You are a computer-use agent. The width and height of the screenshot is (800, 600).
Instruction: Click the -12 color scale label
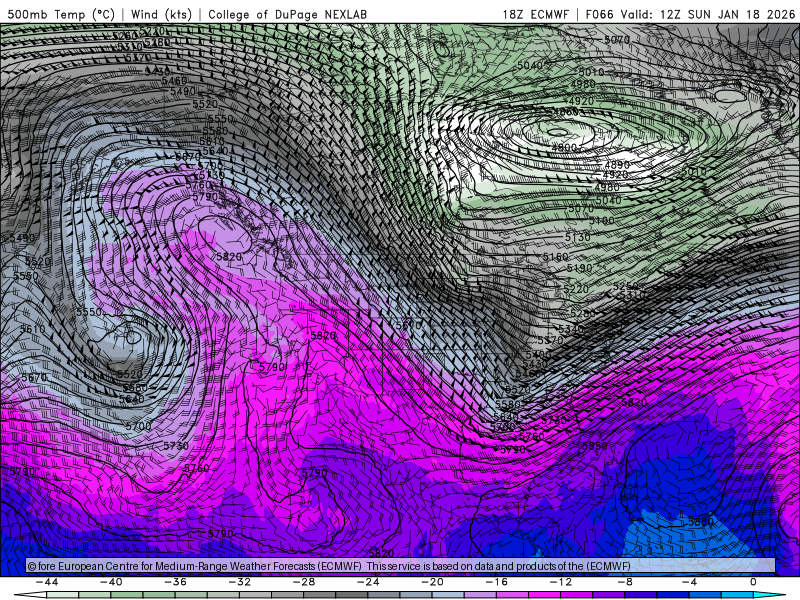pyautogui.click(x=561, y=582)
